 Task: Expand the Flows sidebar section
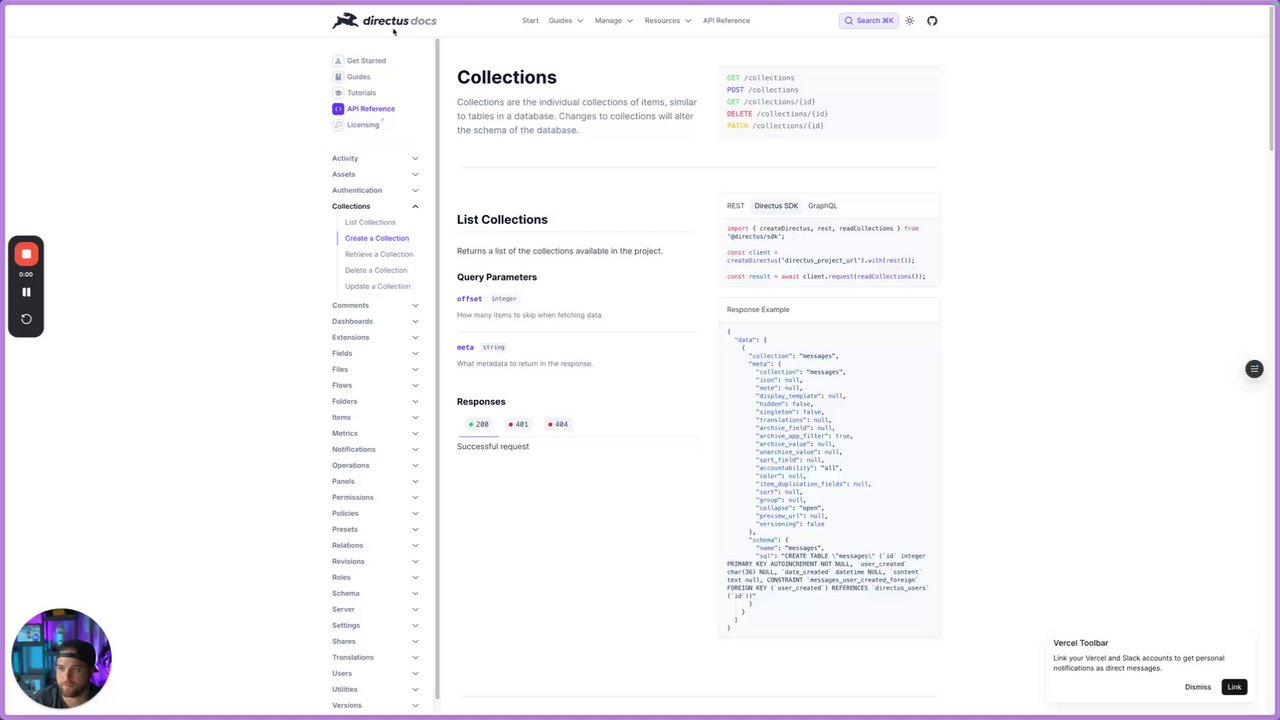click(375, 385)
